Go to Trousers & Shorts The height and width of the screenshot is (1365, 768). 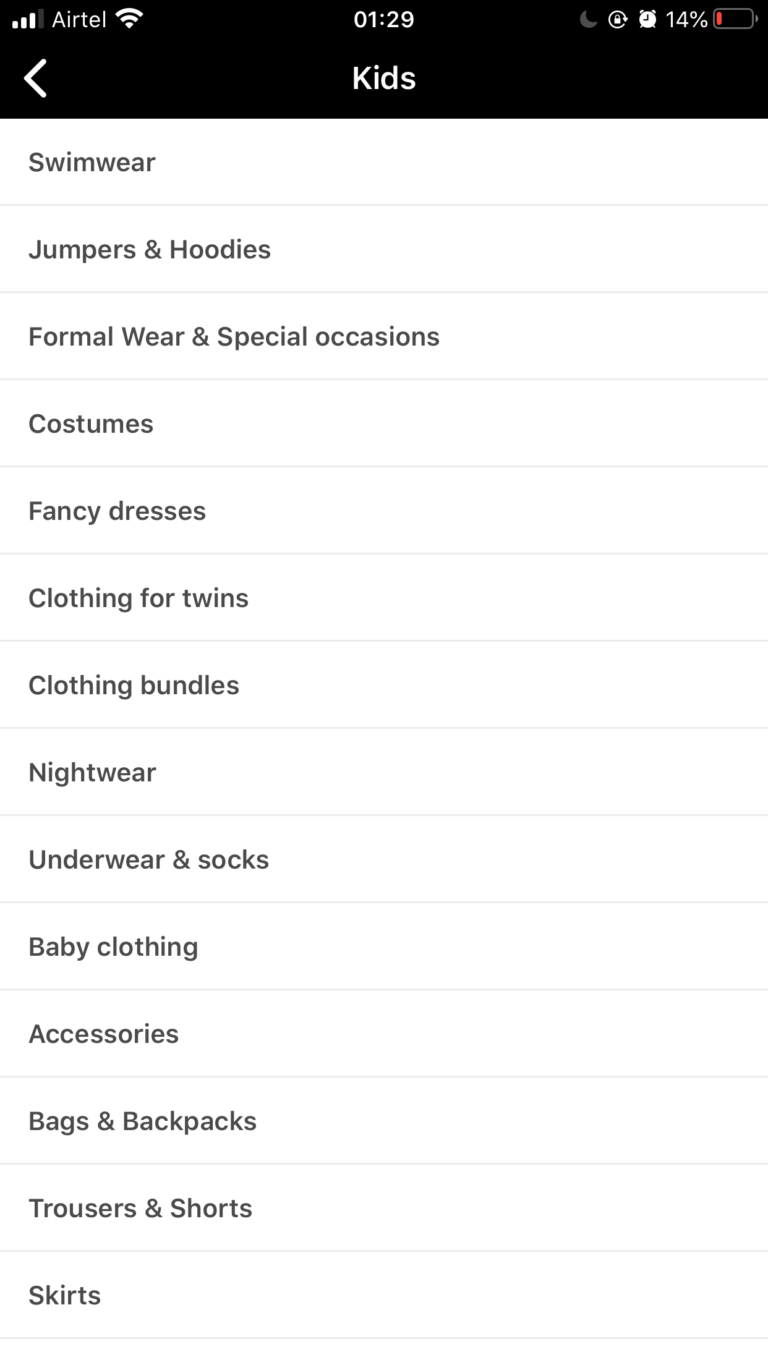(x=140, y=1207)
